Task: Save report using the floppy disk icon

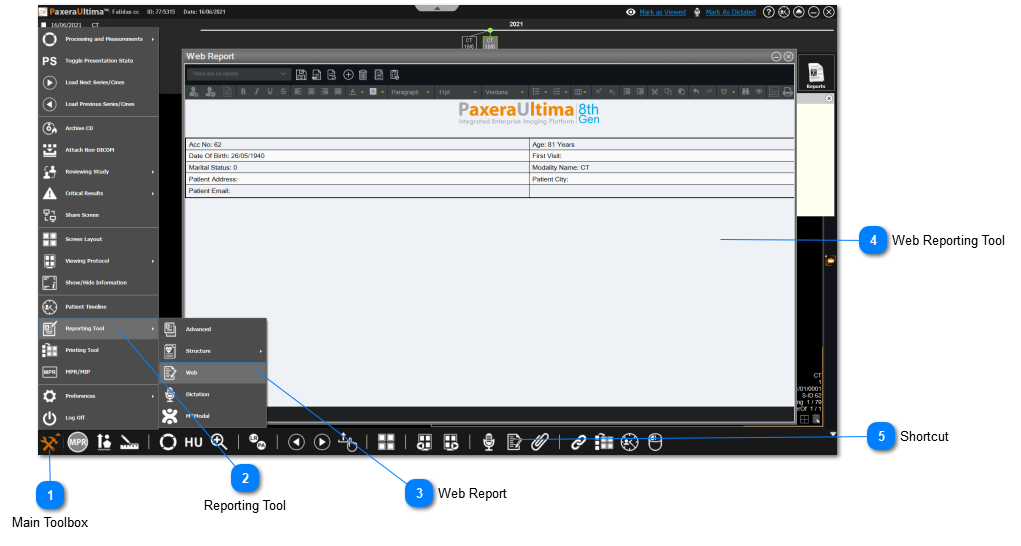Action: click(301, 74)
